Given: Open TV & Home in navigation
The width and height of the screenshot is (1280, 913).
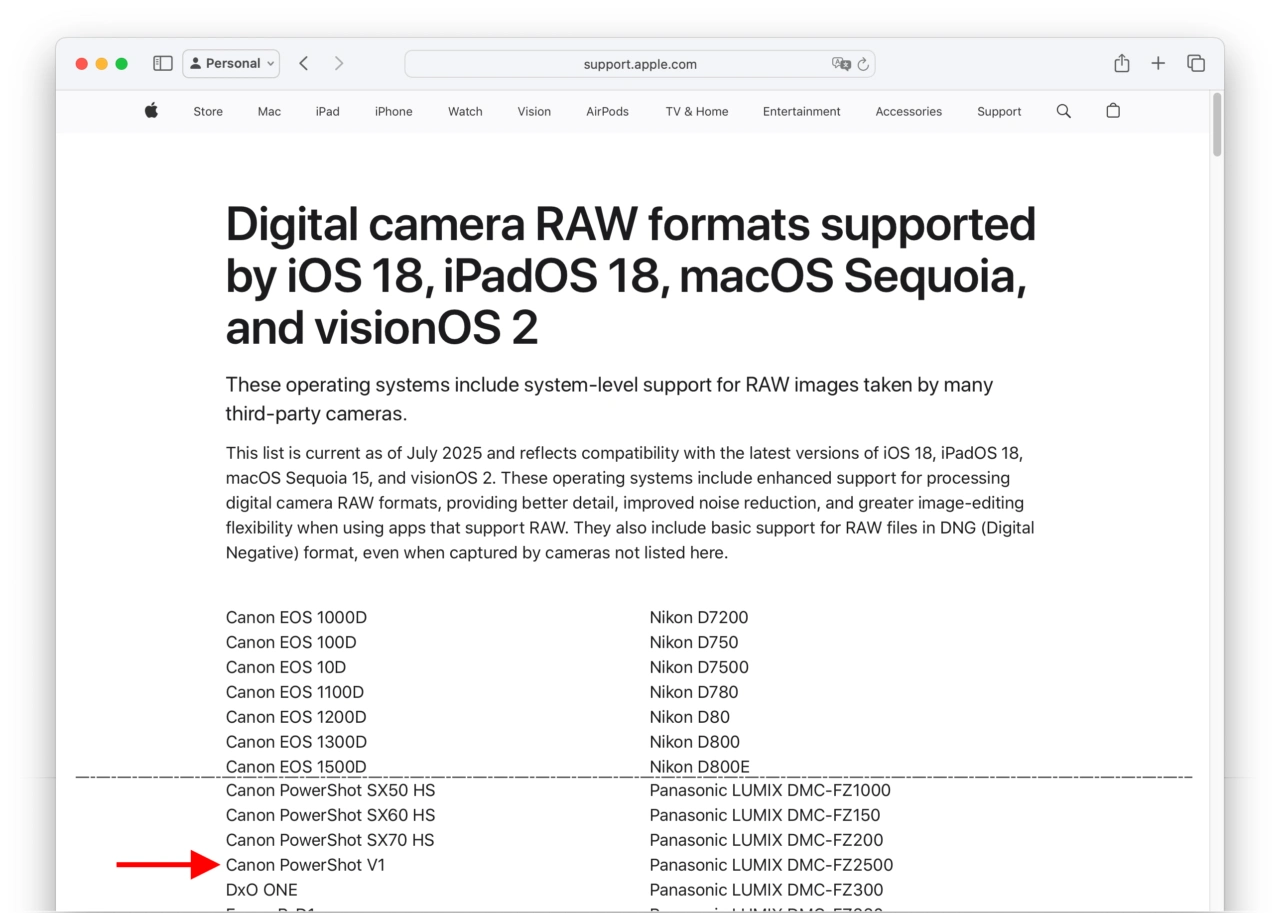Looking at the screenshot, I should click(697, 111).
